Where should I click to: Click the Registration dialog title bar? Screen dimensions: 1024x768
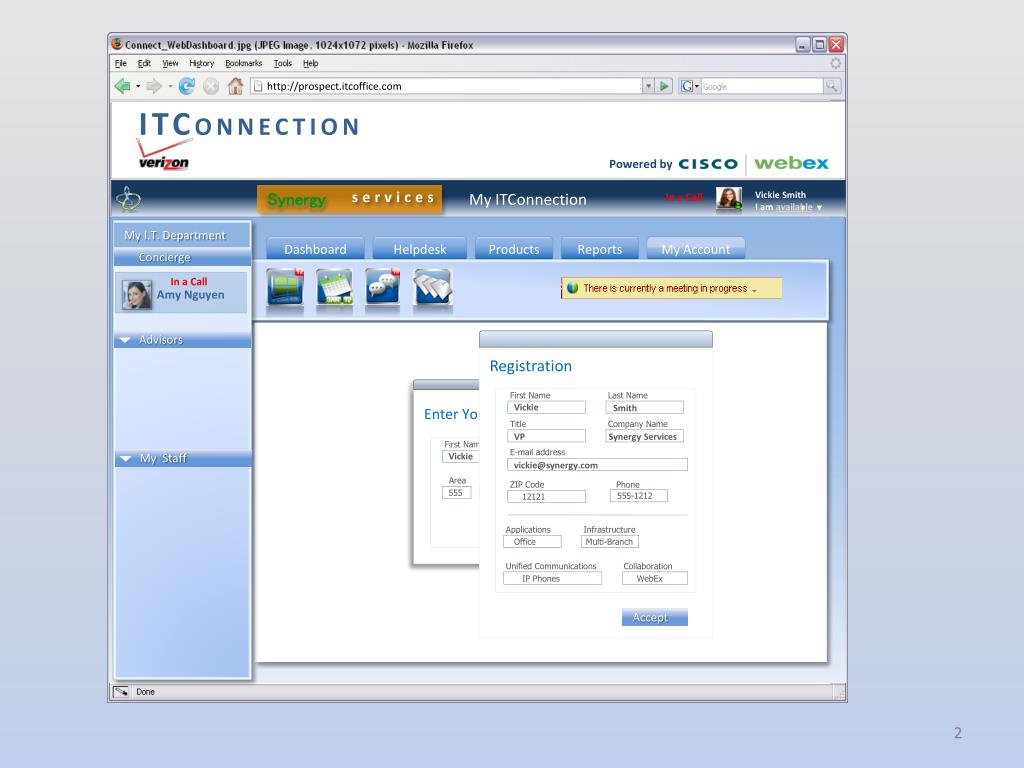click(x=596, y=339)
